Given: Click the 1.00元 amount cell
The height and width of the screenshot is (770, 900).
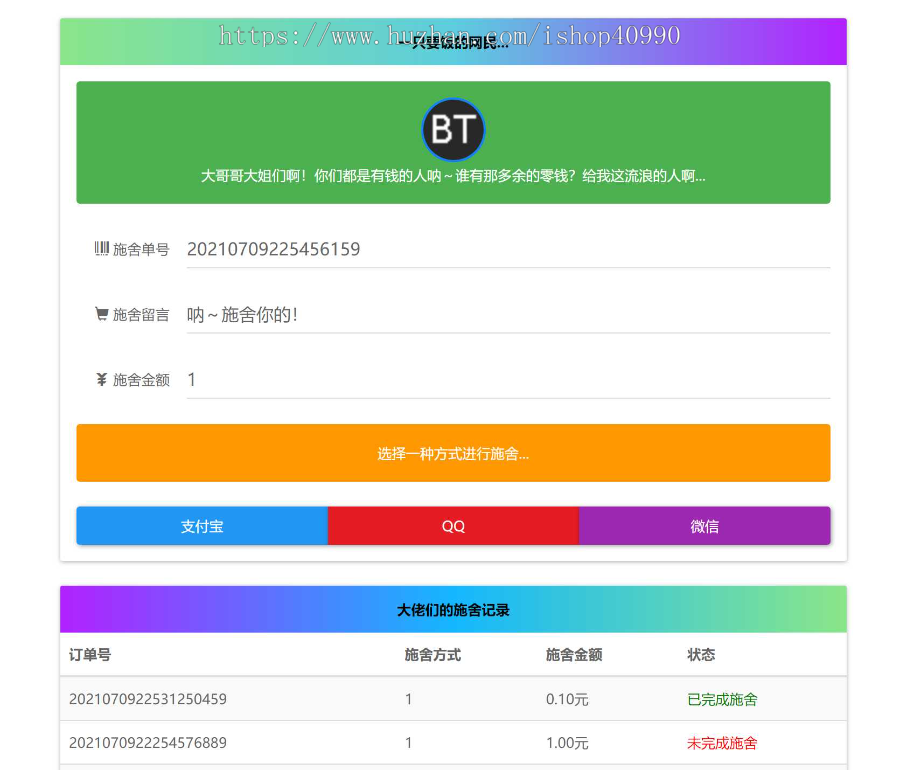Looking at the screenshot, I should [x=567, y=742].
